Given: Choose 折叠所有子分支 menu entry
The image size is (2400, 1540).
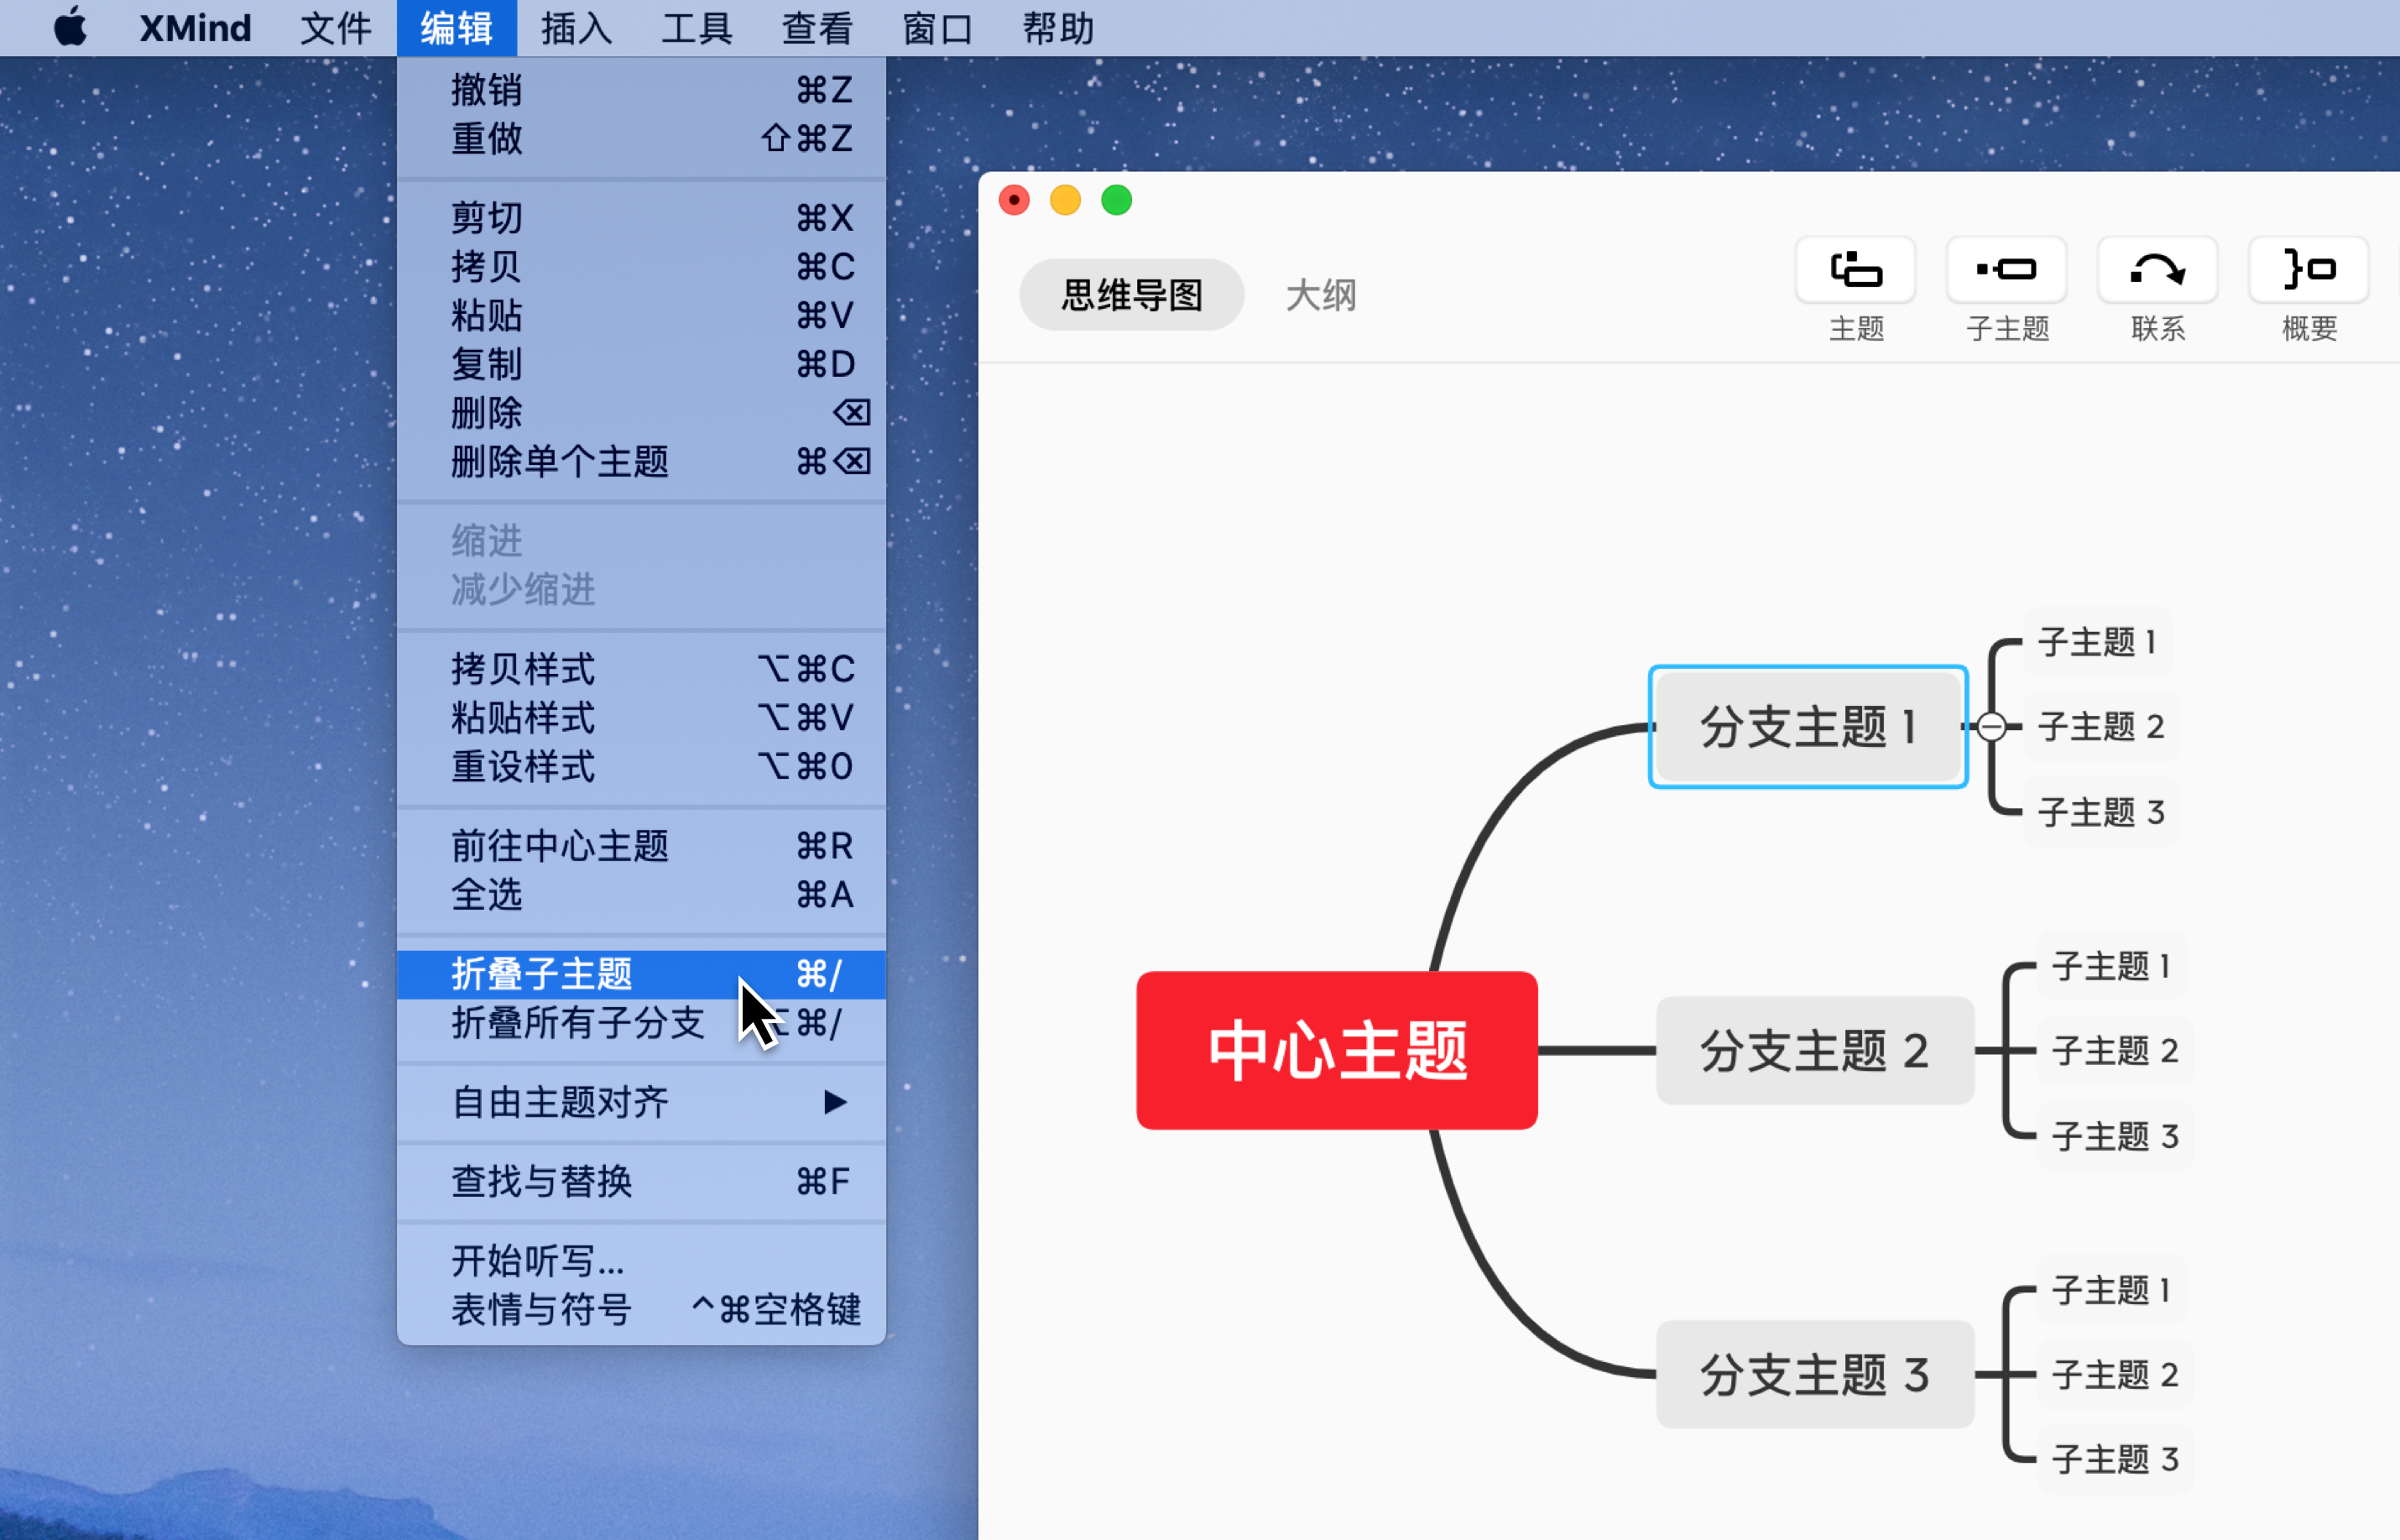Looking at the screenshot, I should tap(641, 1023).
